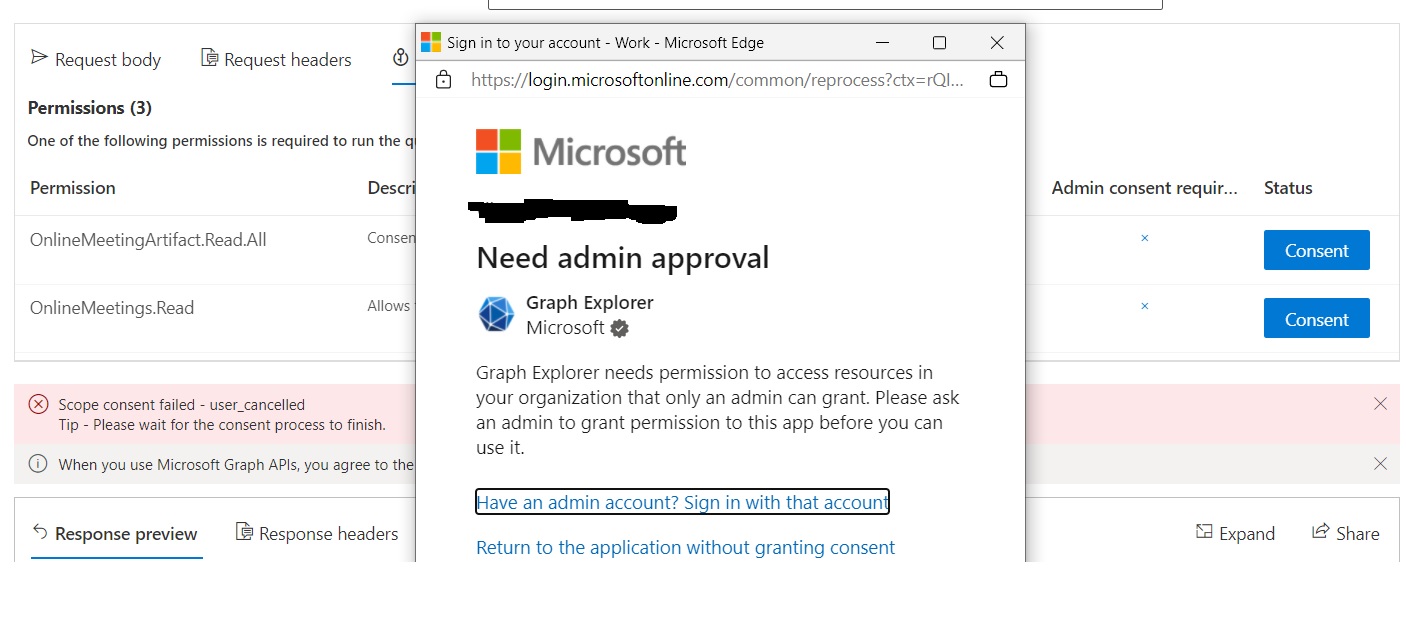Dismiss the Microsoft Graph APIs info banner
This screenshot has height=643, width=1406.
click(x=1380, y=464)
